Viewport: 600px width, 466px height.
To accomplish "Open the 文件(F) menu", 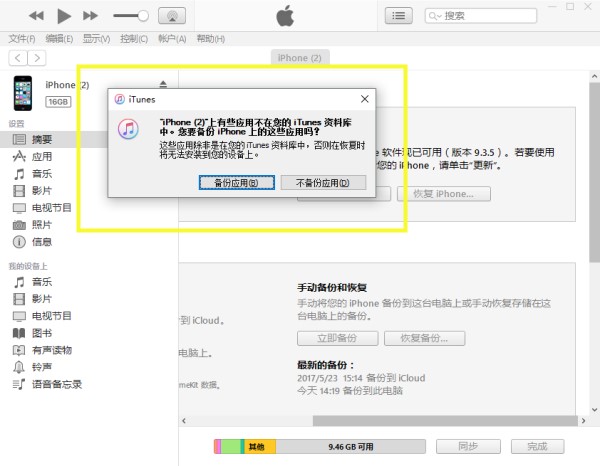I will (22, 39).
